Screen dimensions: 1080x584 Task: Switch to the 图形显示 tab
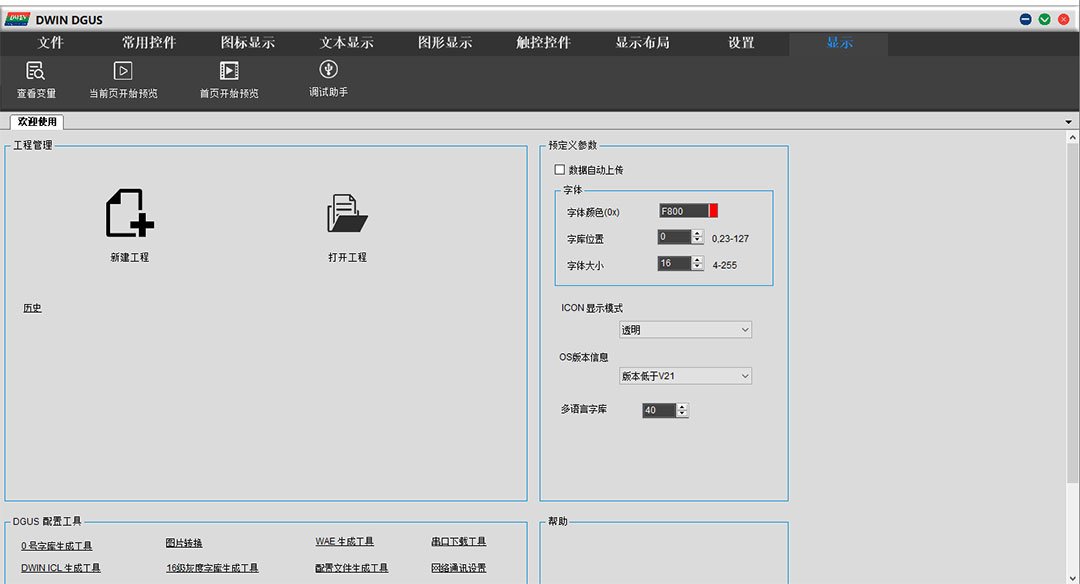pyautogui.click(x=445, y=43)
